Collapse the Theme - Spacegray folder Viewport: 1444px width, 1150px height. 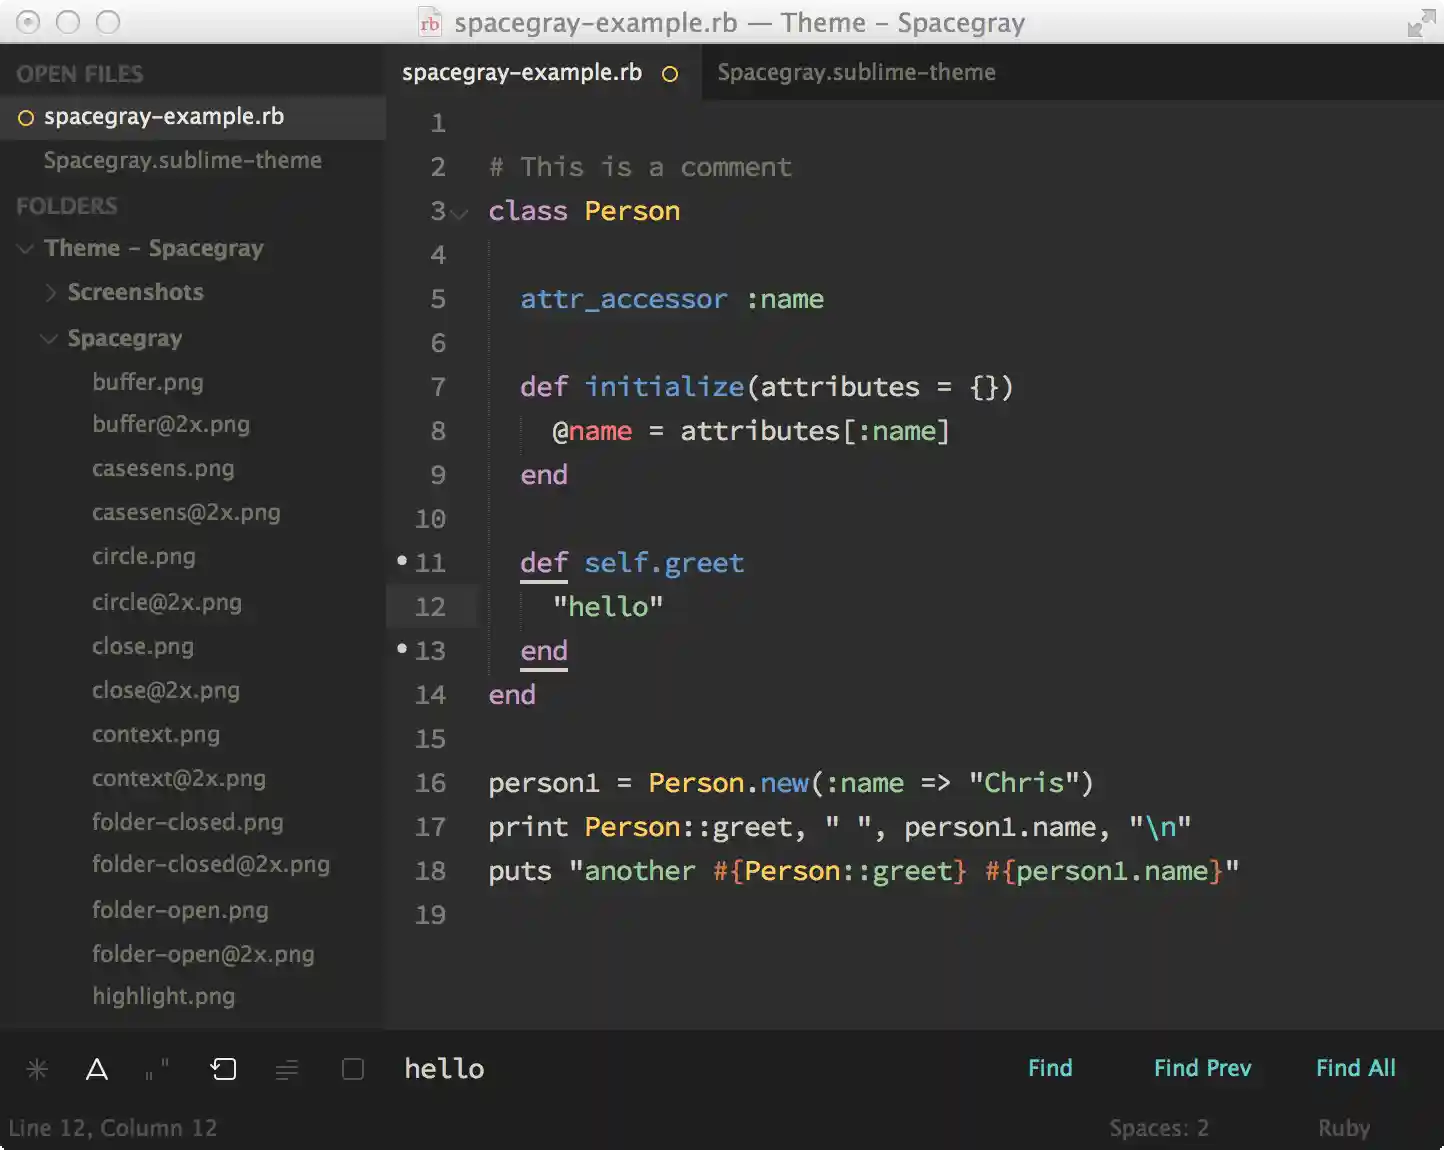coord(26,249)
